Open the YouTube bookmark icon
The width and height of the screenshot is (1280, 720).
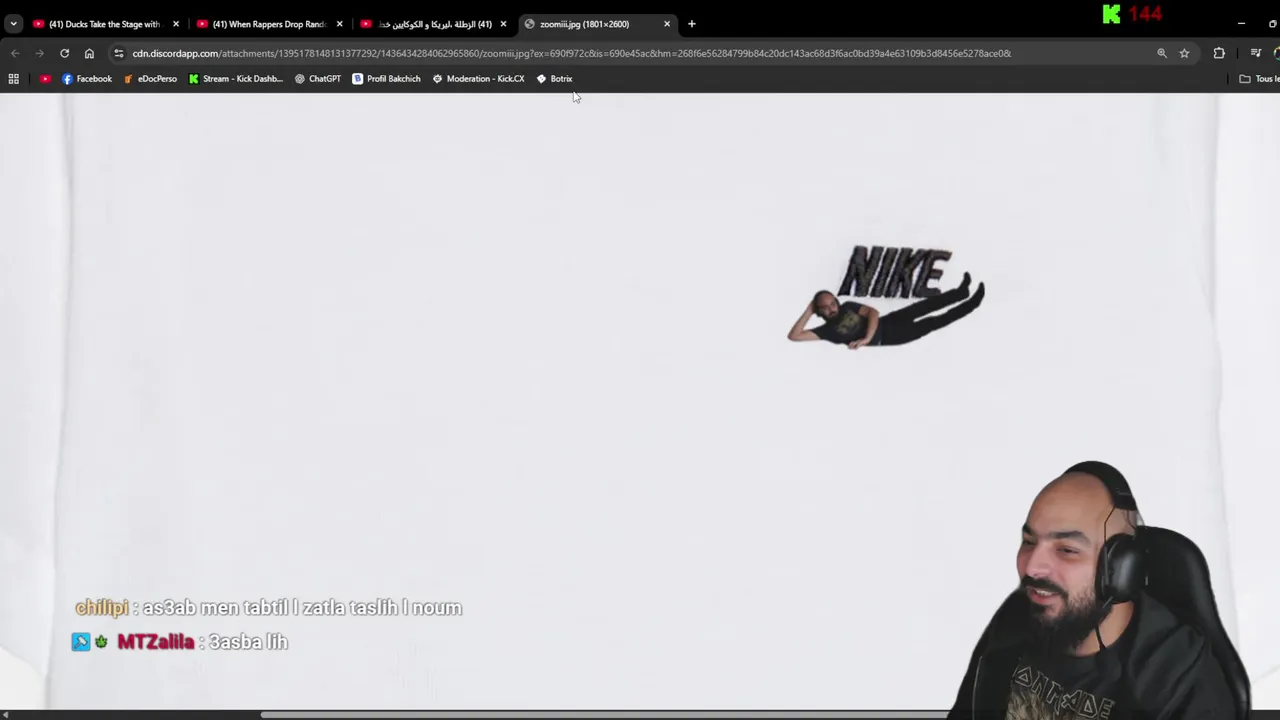pyautogui.click(x=45, y=78)
